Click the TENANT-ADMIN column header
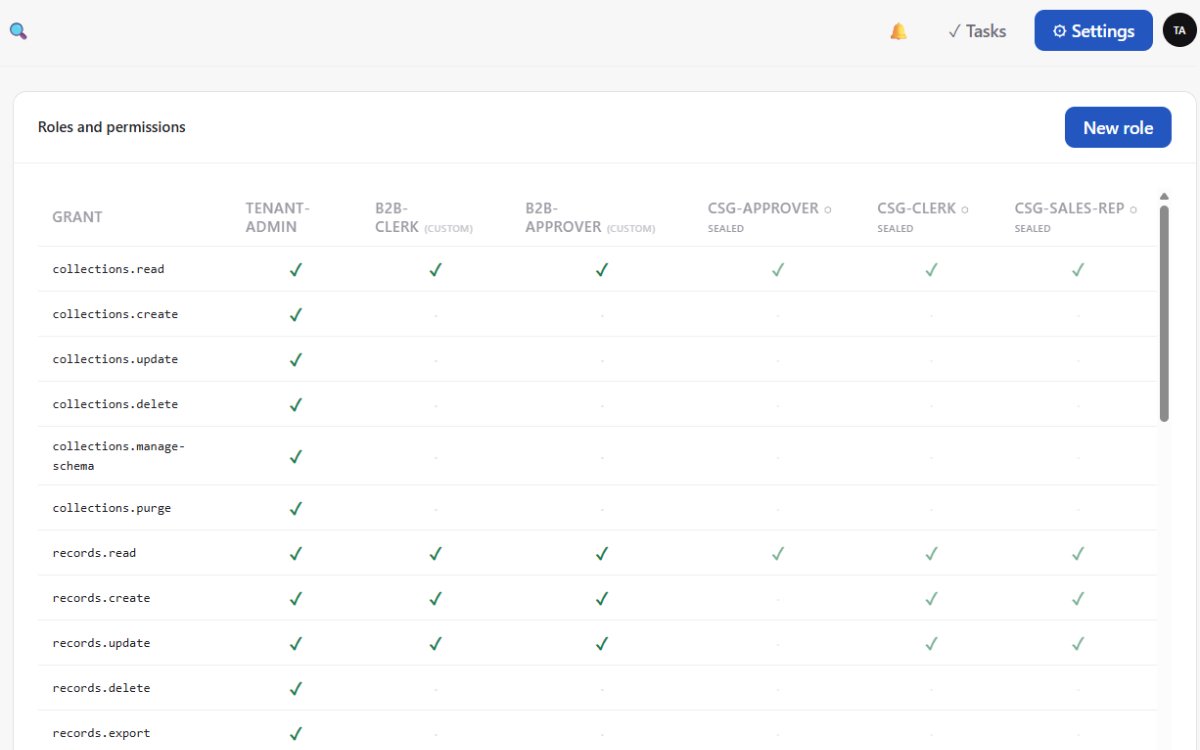 click(x=278, y=217)
